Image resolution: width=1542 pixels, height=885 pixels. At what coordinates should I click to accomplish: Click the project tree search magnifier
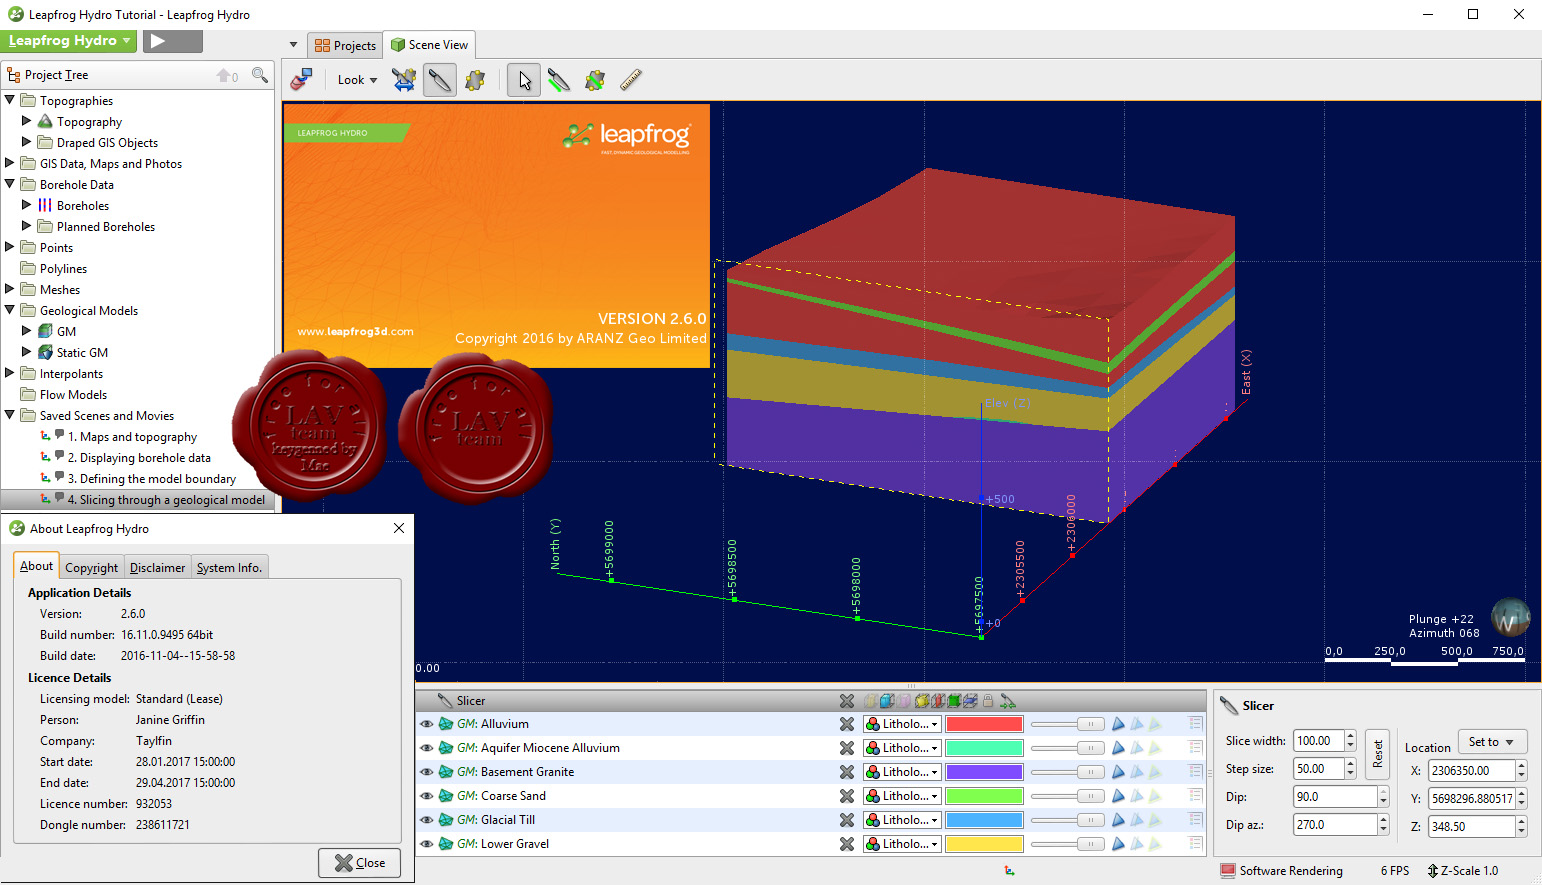click(260, 75)
